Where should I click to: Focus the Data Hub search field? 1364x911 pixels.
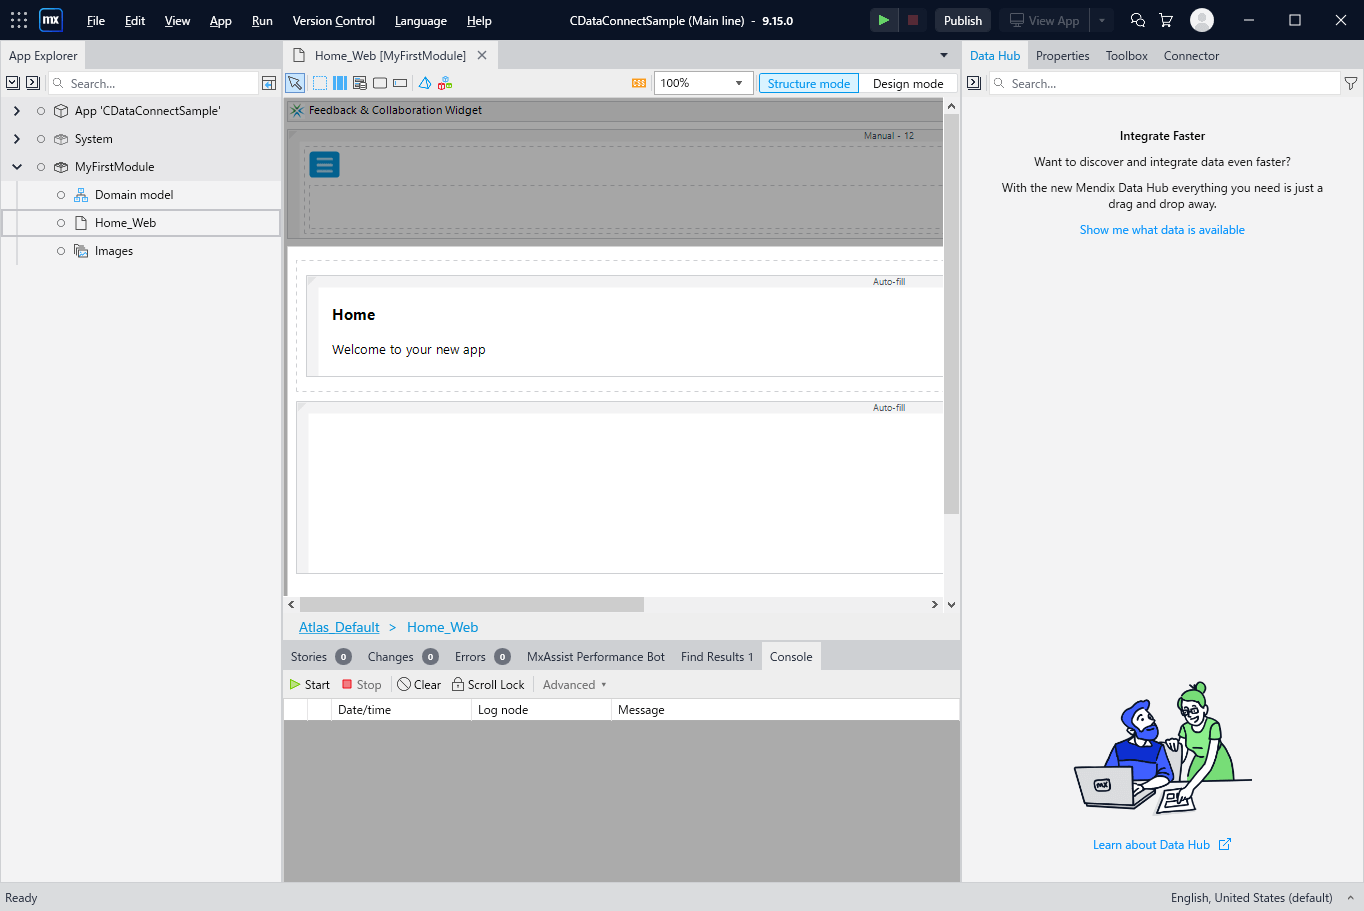coord(1164,83)
